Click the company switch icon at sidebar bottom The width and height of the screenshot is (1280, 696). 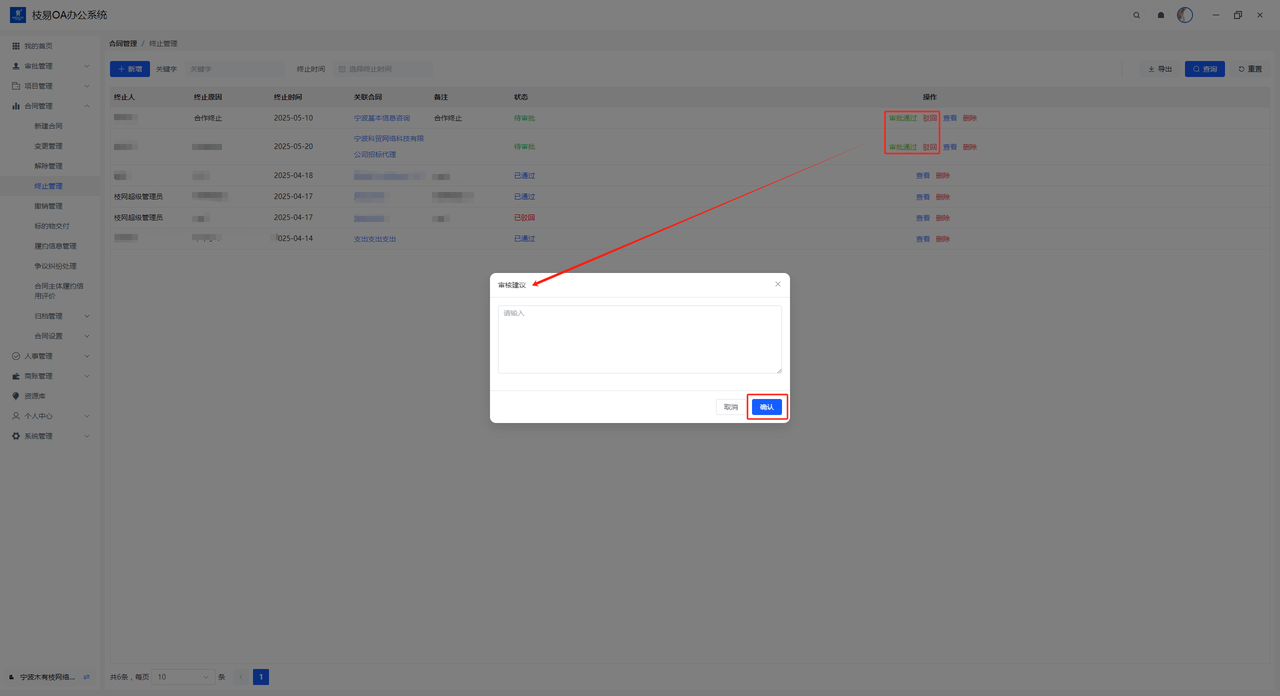click(86, 677)
